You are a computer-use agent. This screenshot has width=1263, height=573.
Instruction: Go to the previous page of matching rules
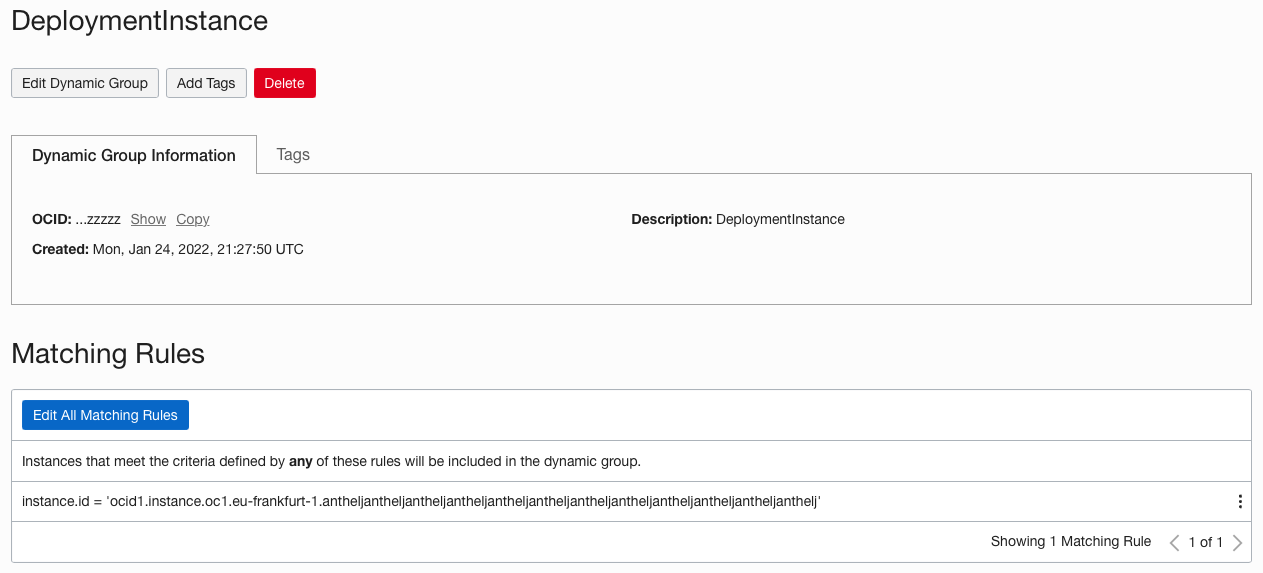pyautogui.click(x=1174, y=542)
